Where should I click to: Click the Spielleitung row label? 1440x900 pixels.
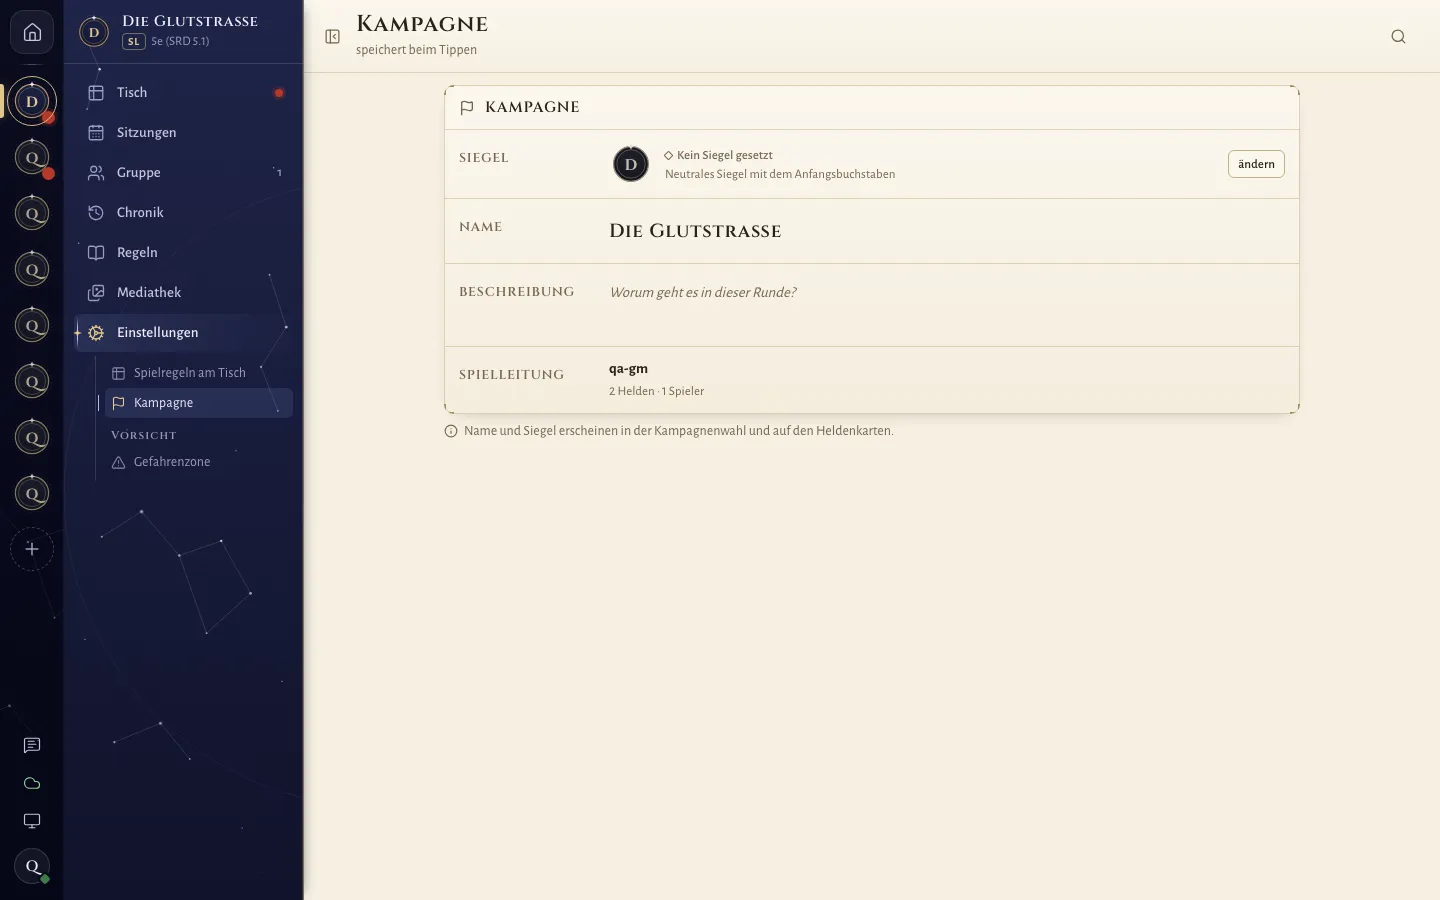511,375
